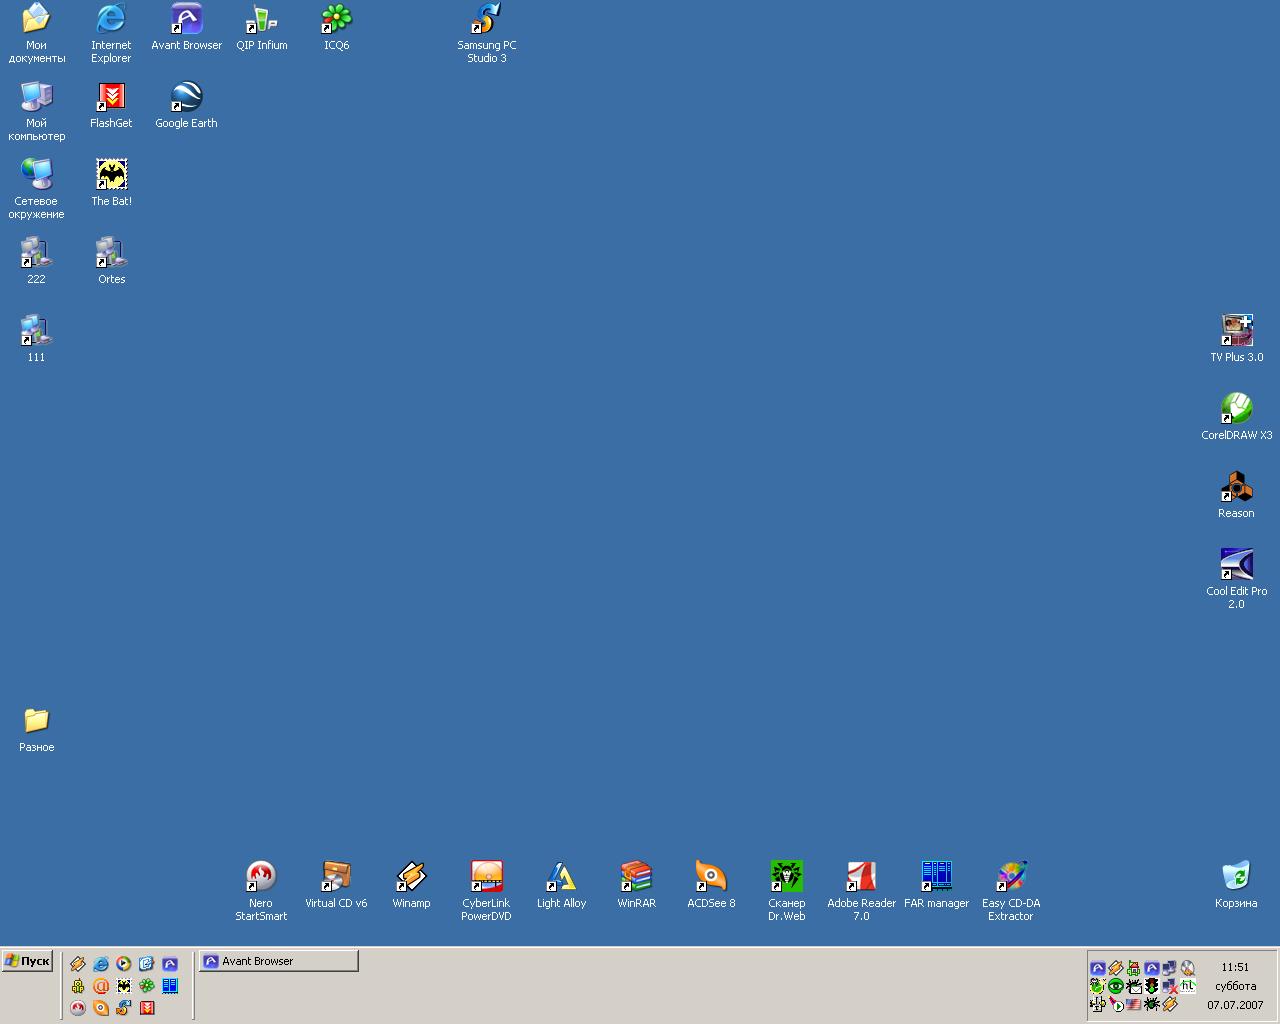
Task: Click the Пуск start button
Action: coord(27,961)
